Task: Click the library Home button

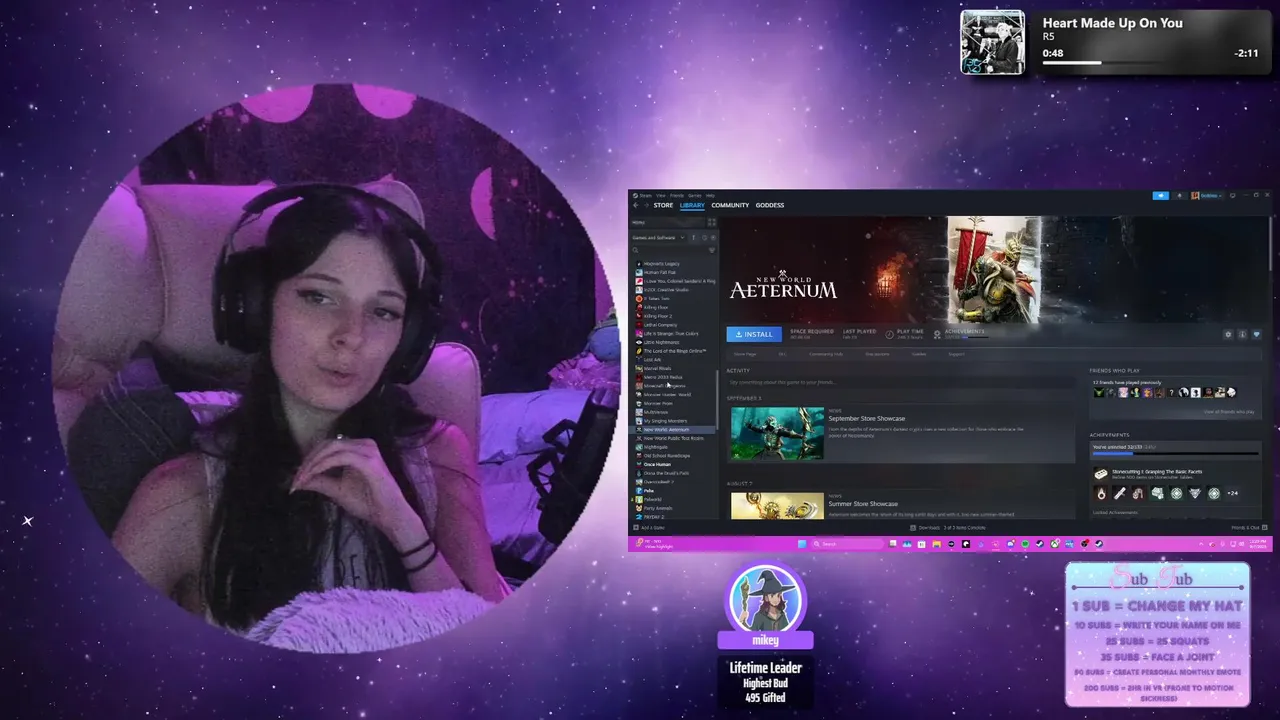Action: coord(667,222)
